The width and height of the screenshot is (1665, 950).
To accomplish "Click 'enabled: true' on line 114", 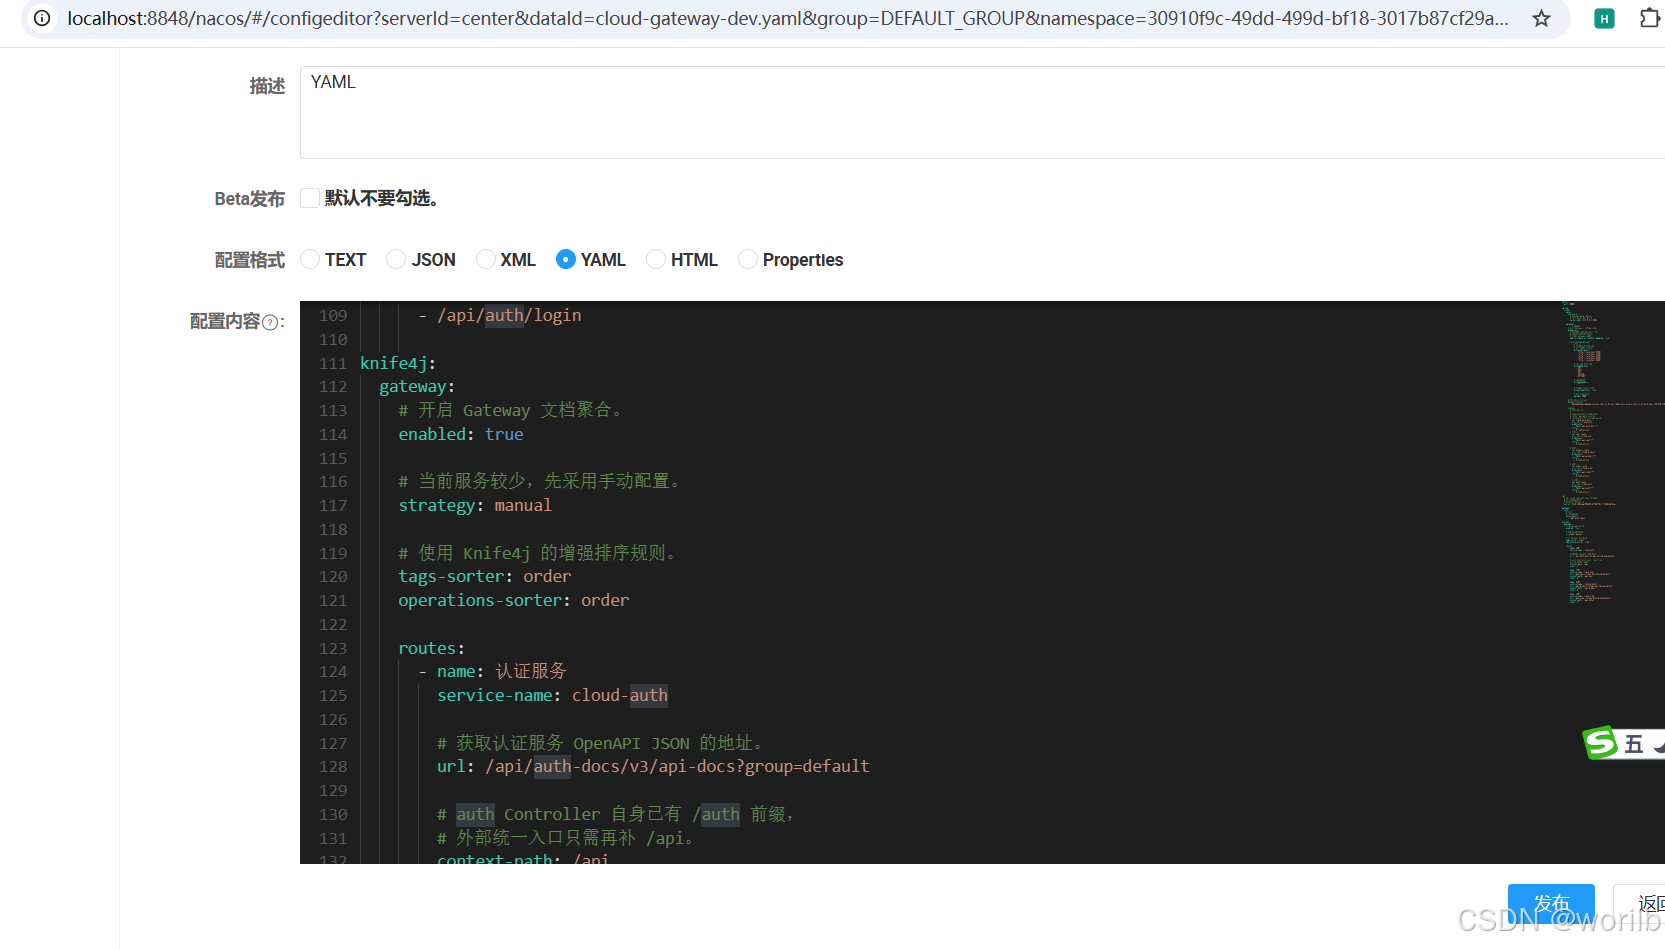I will pyautogui.click(x=461, y=434).
